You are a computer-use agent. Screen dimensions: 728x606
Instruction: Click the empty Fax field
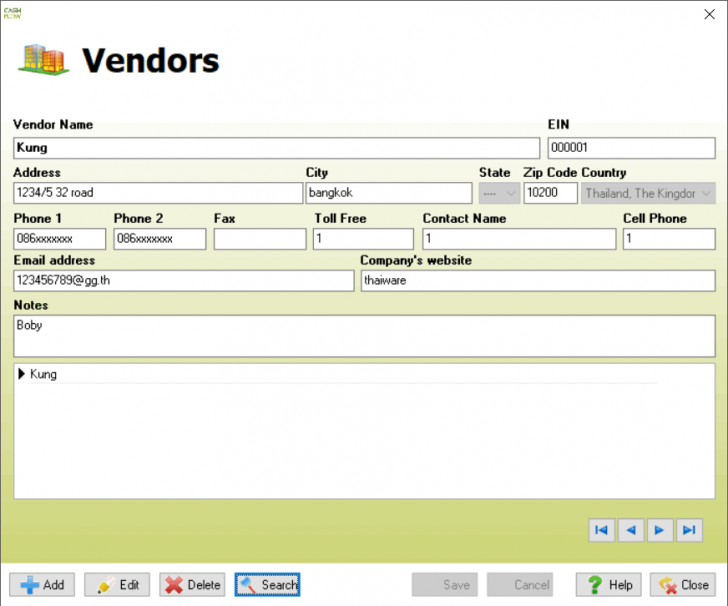[x=260, y=239]
